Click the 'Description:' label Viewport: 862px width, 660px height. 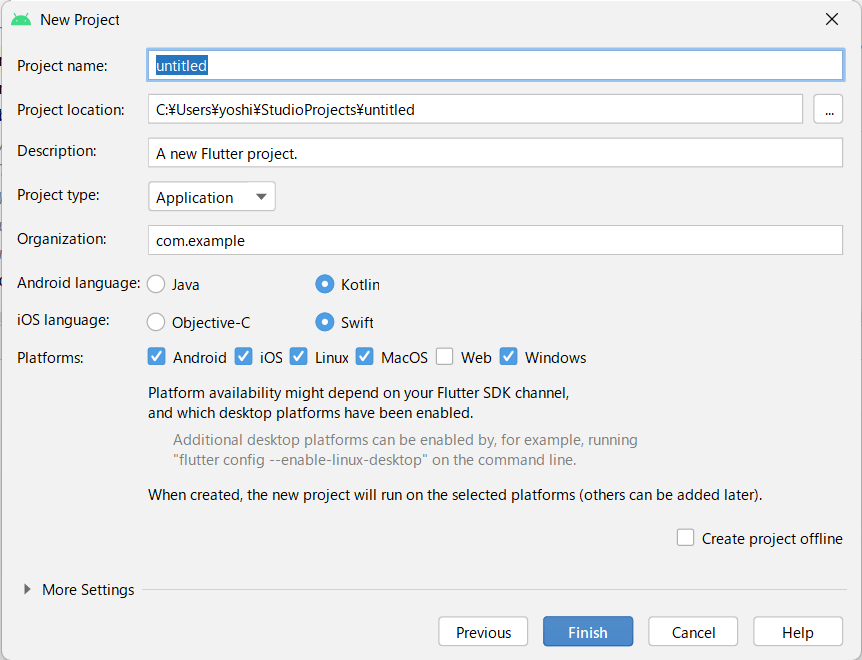tap(57, 151)
